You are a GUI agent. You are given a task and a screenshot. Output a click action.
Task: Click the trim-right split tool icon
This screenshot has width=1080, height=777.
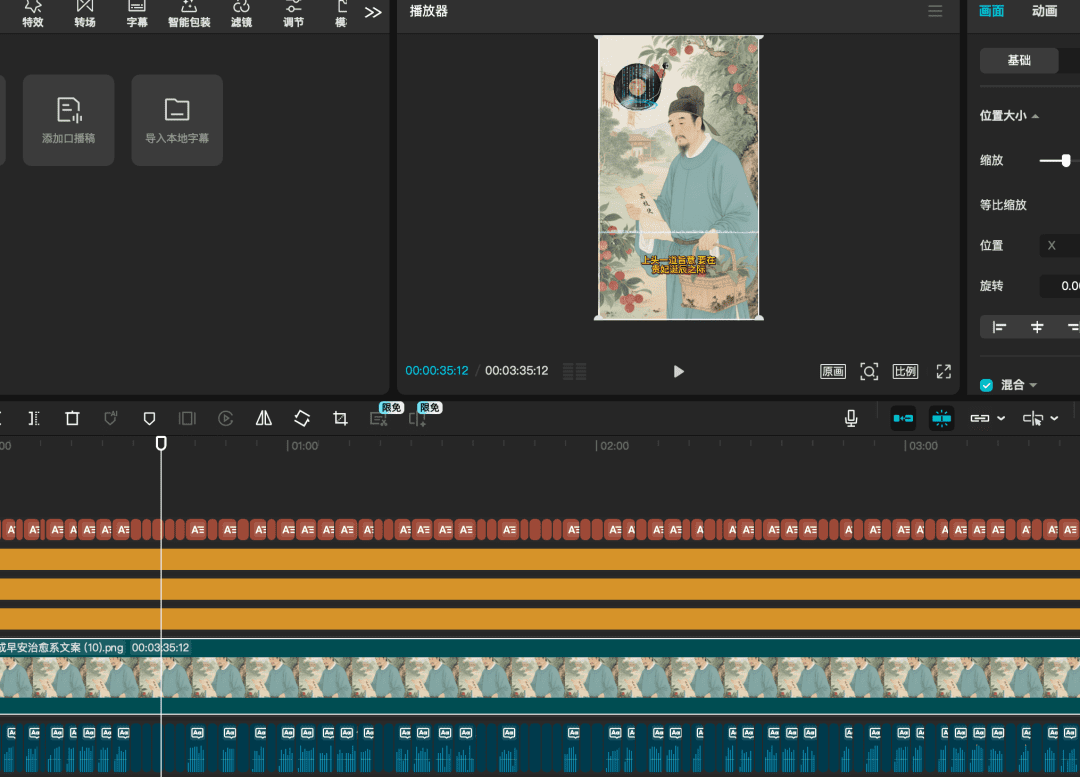click(34, 418)
